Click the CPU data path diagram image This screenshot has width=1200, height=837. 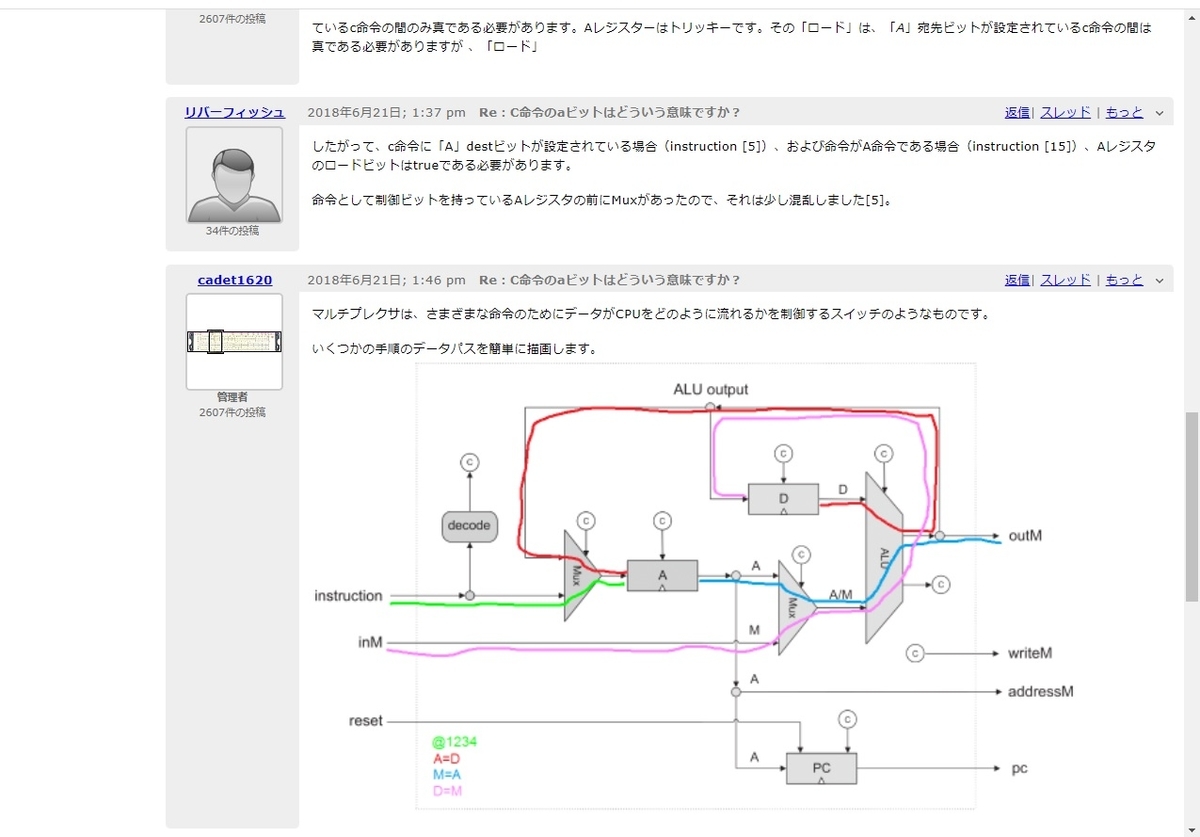coord(694,586)
